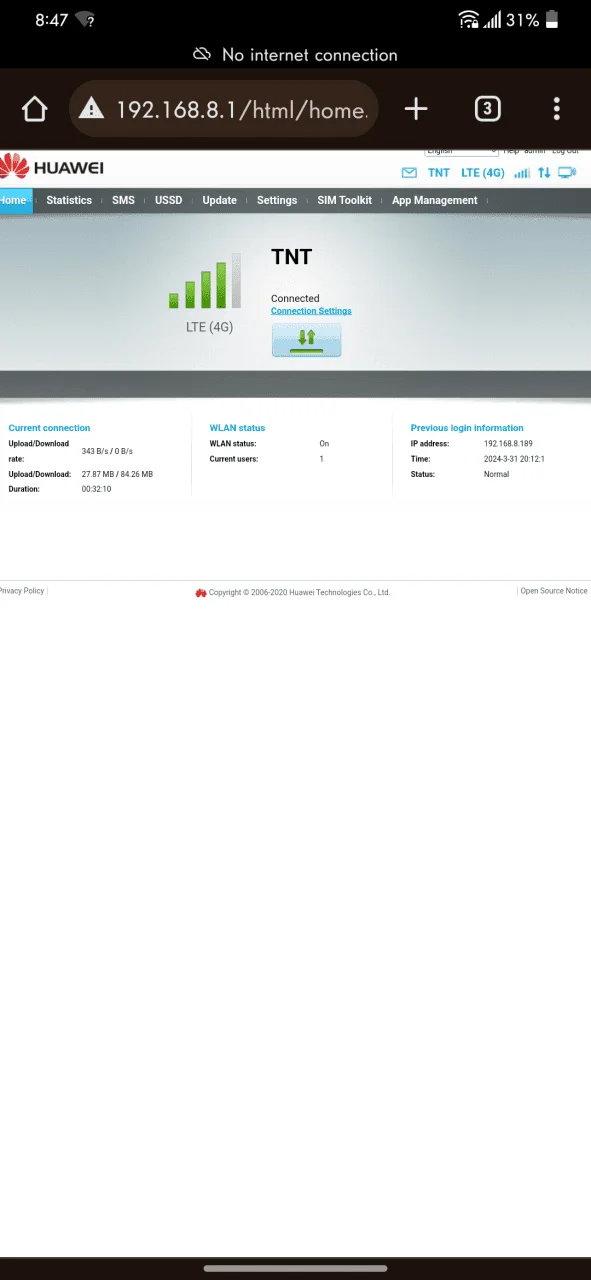This screenshot has height=1280, width=591.
Task: Open the App Management tab
Action: click(435, 200)
